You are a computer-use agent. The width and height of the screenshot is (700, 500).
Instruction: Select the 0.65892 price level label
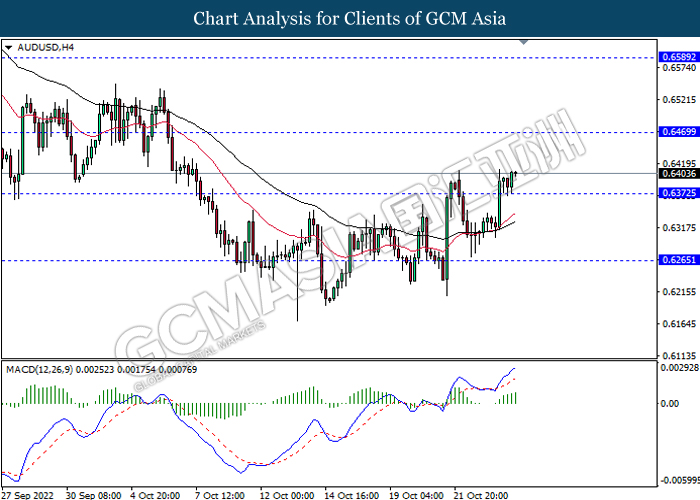pos(679,57)
